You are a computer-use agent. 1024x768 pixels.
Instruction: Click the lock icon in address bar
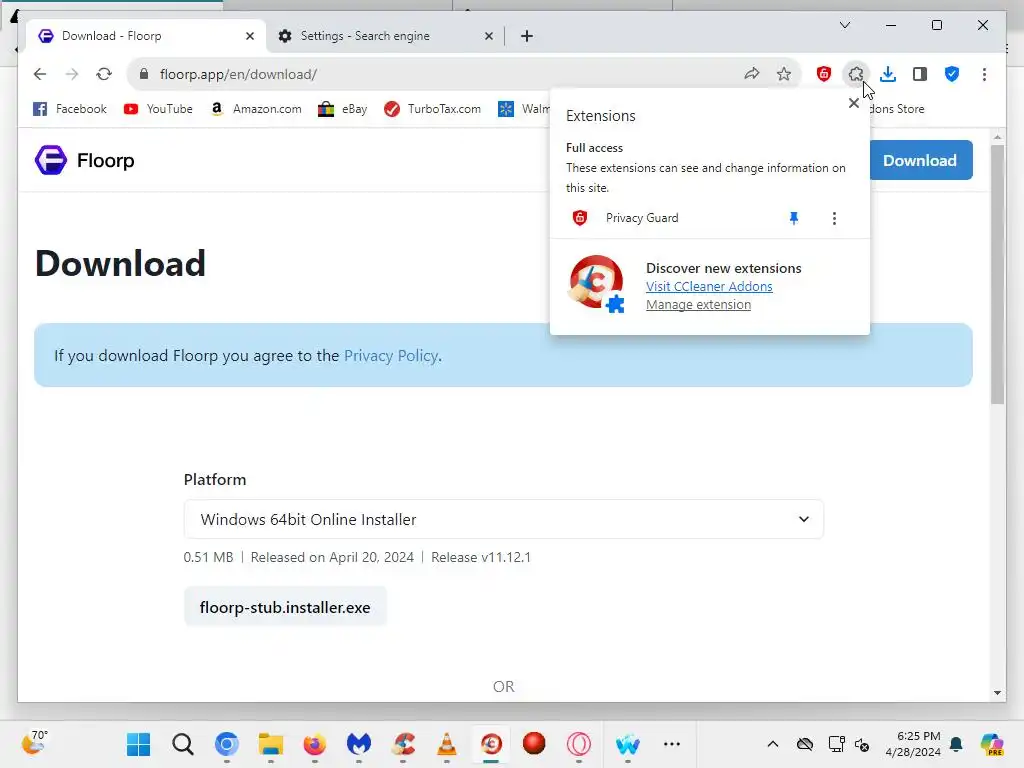click(144, 74)
